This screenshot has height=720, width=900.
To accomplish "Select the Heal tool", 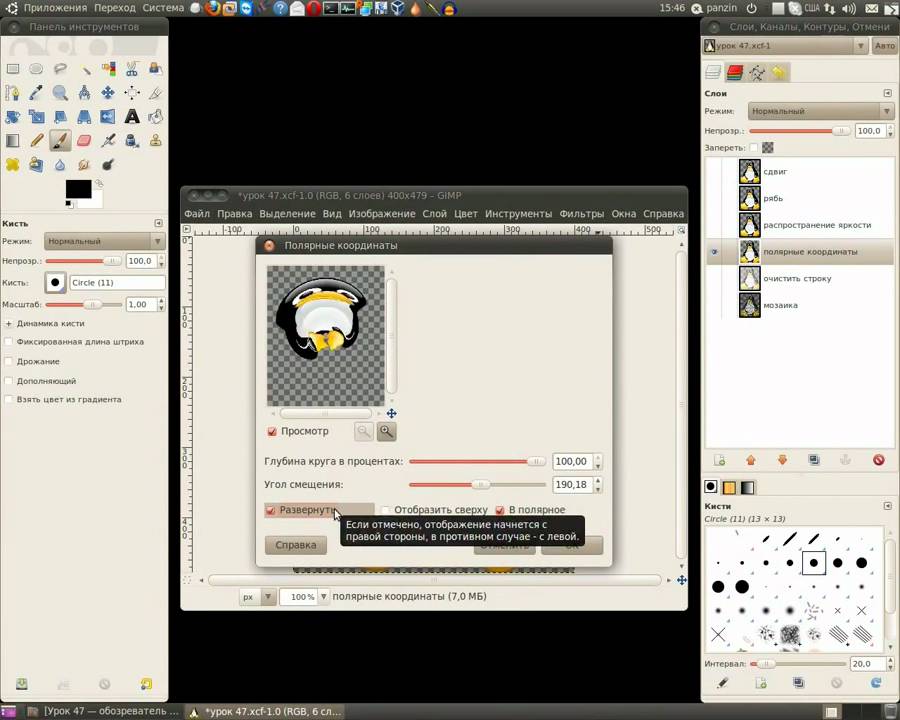I will pyautogui.click(x=13, y=165).
